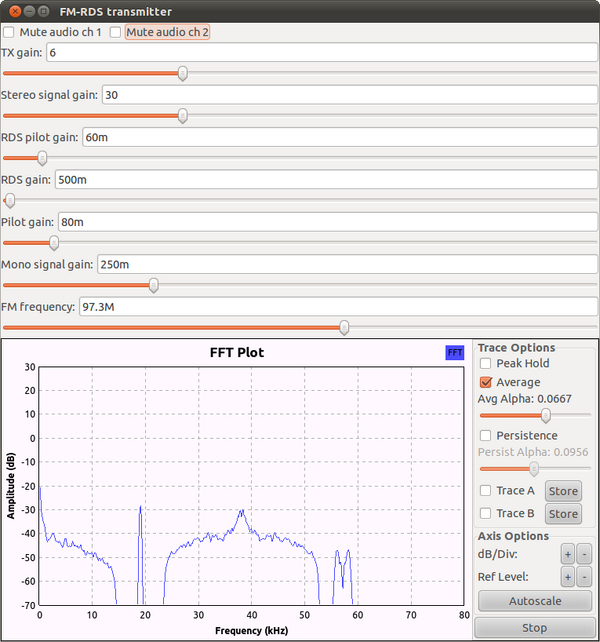
Task: Focus the Pilot gain input field
Action: pos(328,222)
